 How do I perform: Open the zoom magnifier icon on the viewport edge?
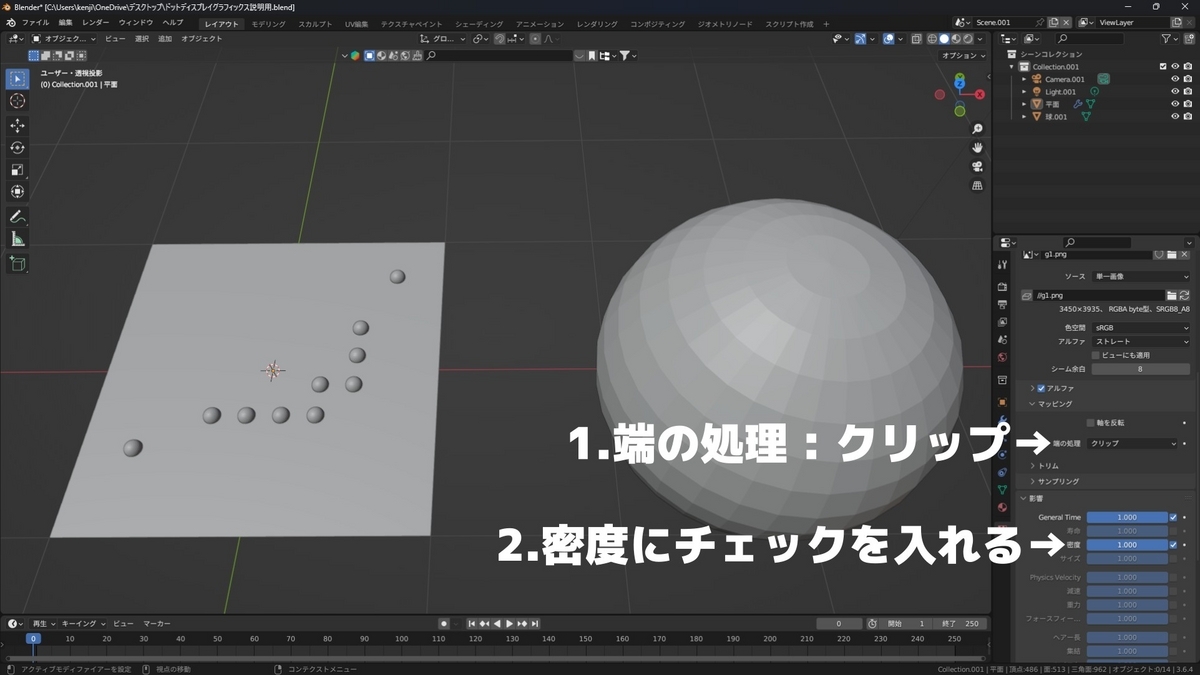tap(977, 128)
